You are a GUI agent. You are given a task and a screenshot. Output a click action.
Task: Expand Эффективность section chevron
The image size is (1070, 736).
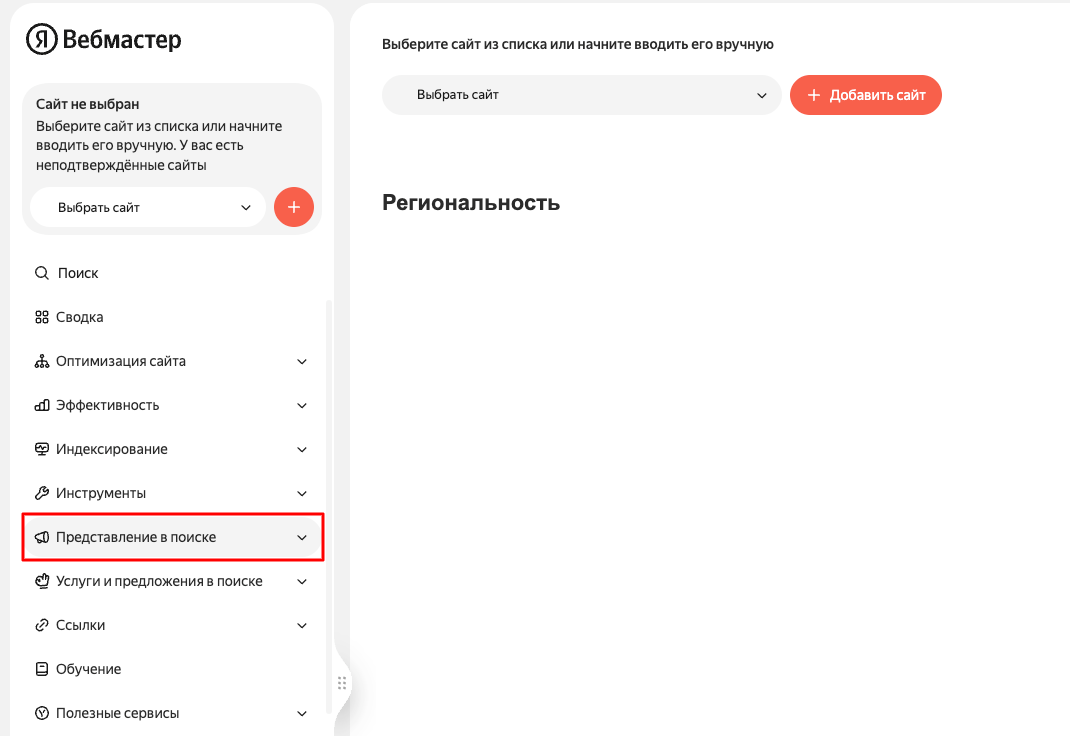pyautogui.click(x=302, y=405)
